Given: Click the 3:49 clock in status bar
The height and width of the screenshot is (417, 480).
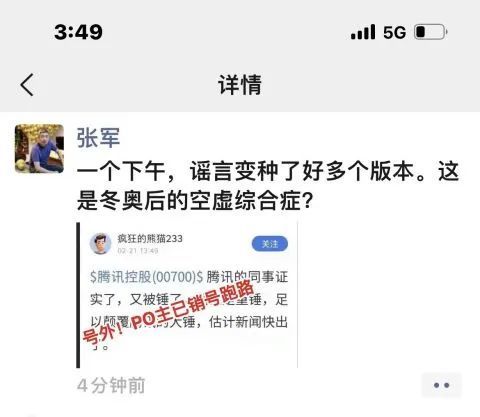Looking at the screenshot, I should pos(78,32).
